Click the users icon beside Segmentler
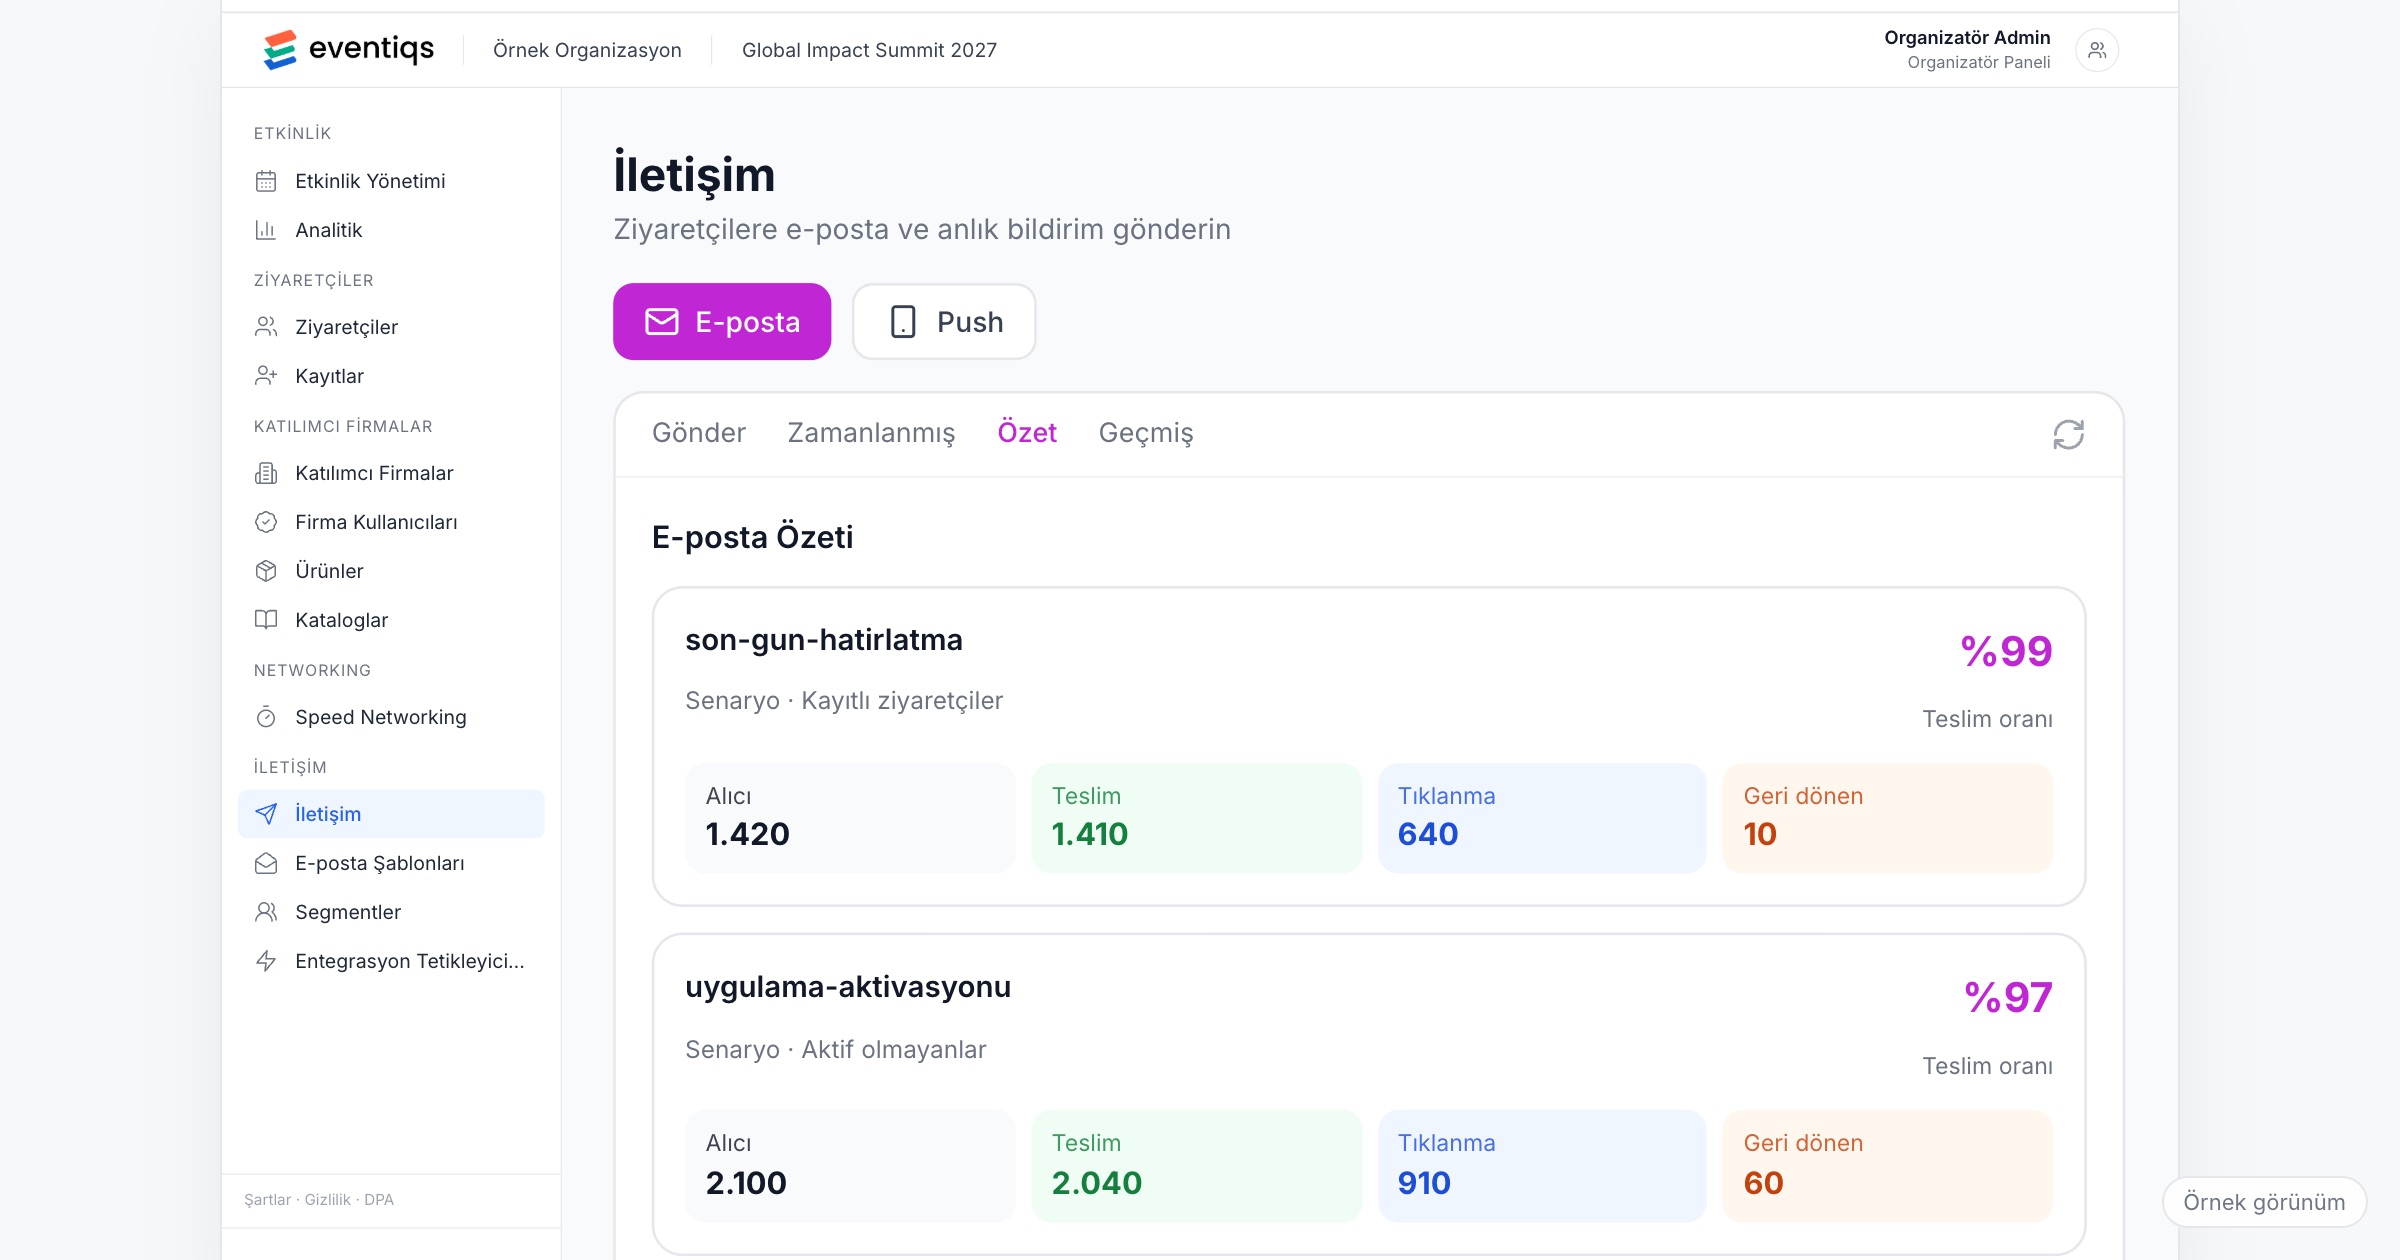Screen dimensions: 2400x1260 [266, 912]
